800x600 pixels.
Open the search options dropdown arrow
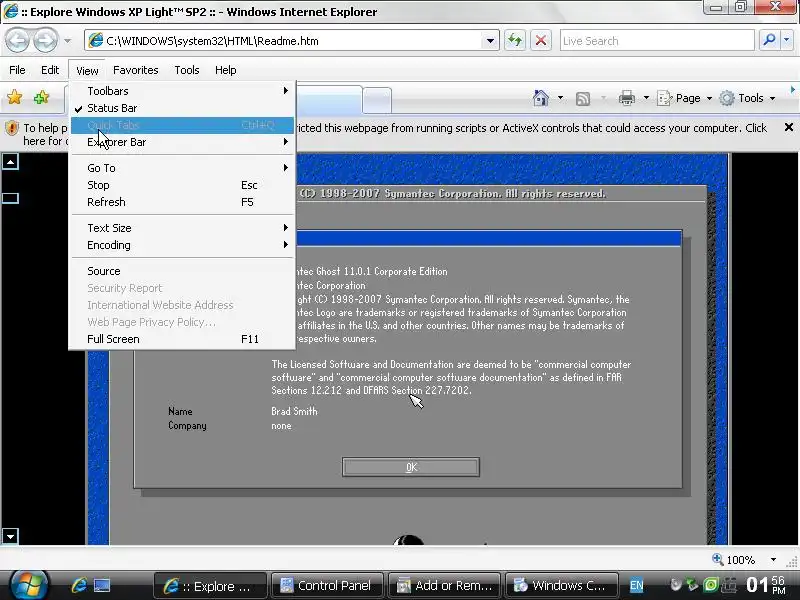point(787,40)
